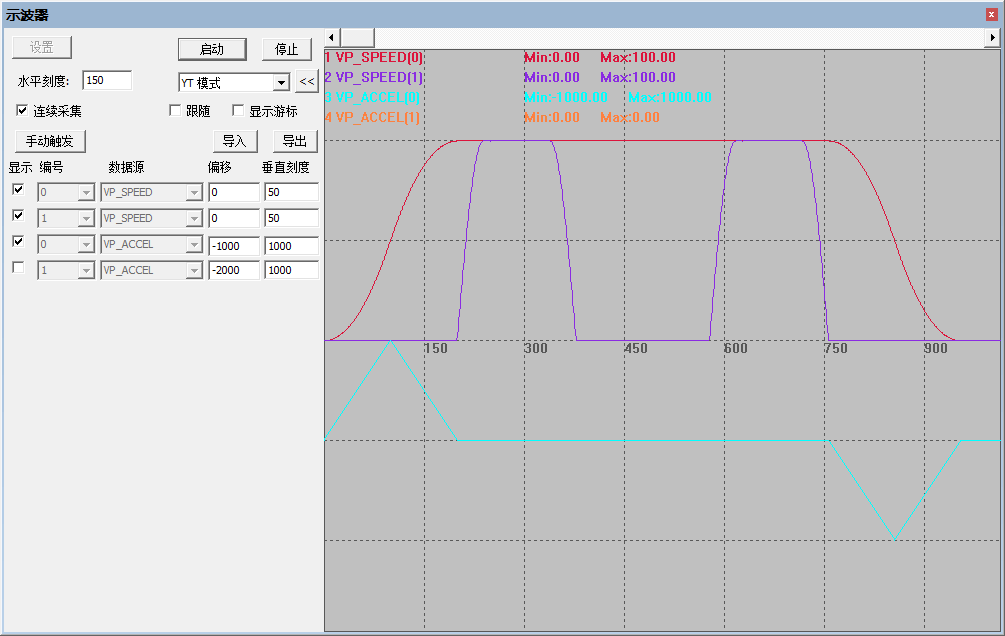The height and width of the screenshot is (636, 1005).
Task: Collapse the side panel with << button
Action: tap(307, 81)
